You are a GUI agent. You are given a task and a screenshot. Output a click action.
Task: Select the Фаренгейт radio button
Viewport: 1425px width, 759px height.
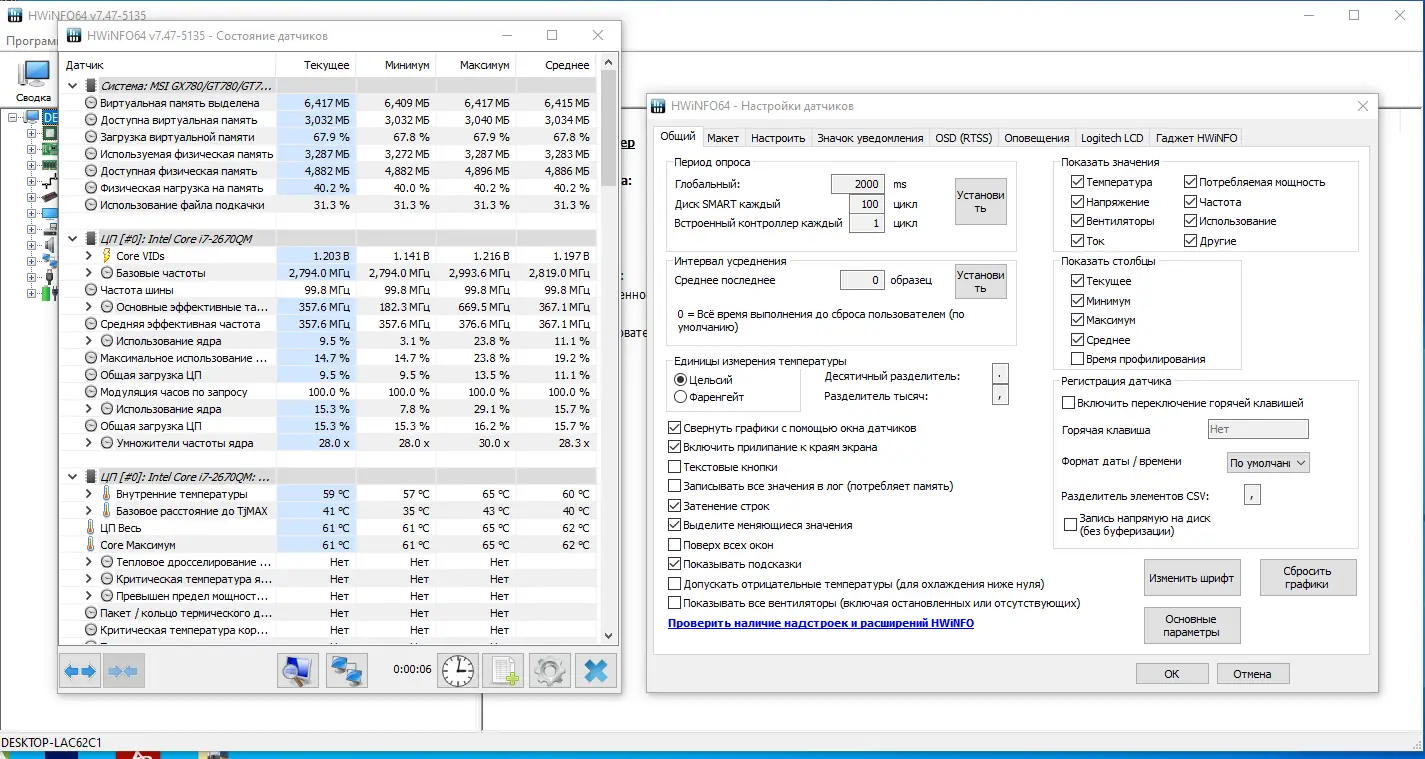coord(681,397)
